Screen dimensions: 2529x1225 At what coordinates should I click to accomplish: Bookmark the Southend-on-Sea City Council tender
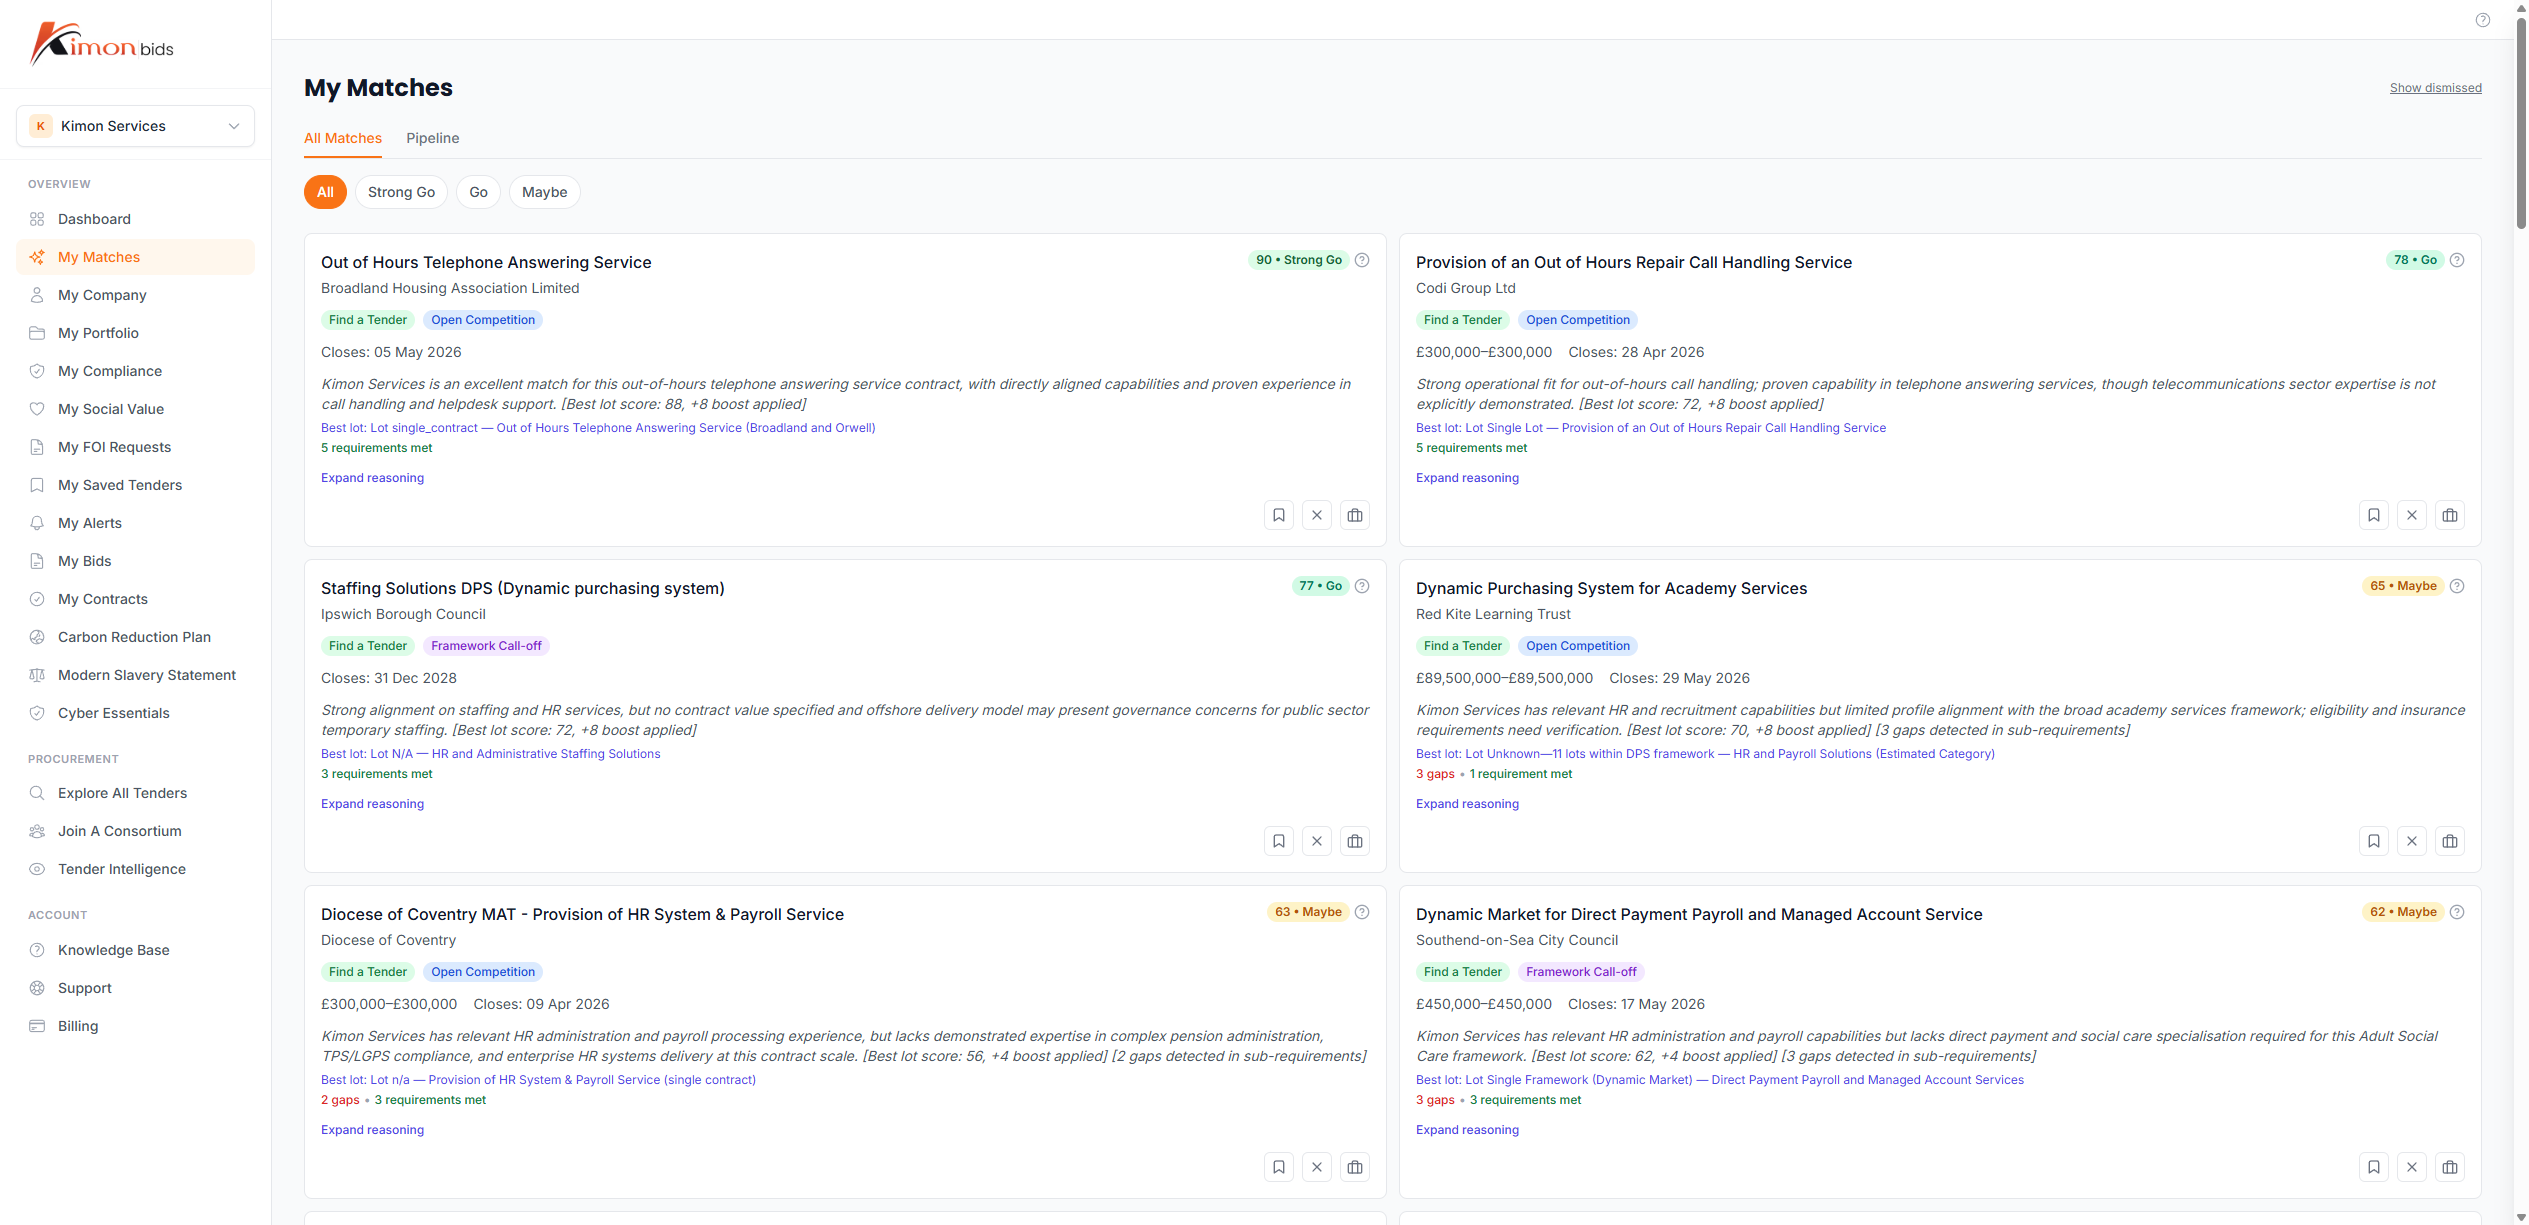click(2374, 1167)
